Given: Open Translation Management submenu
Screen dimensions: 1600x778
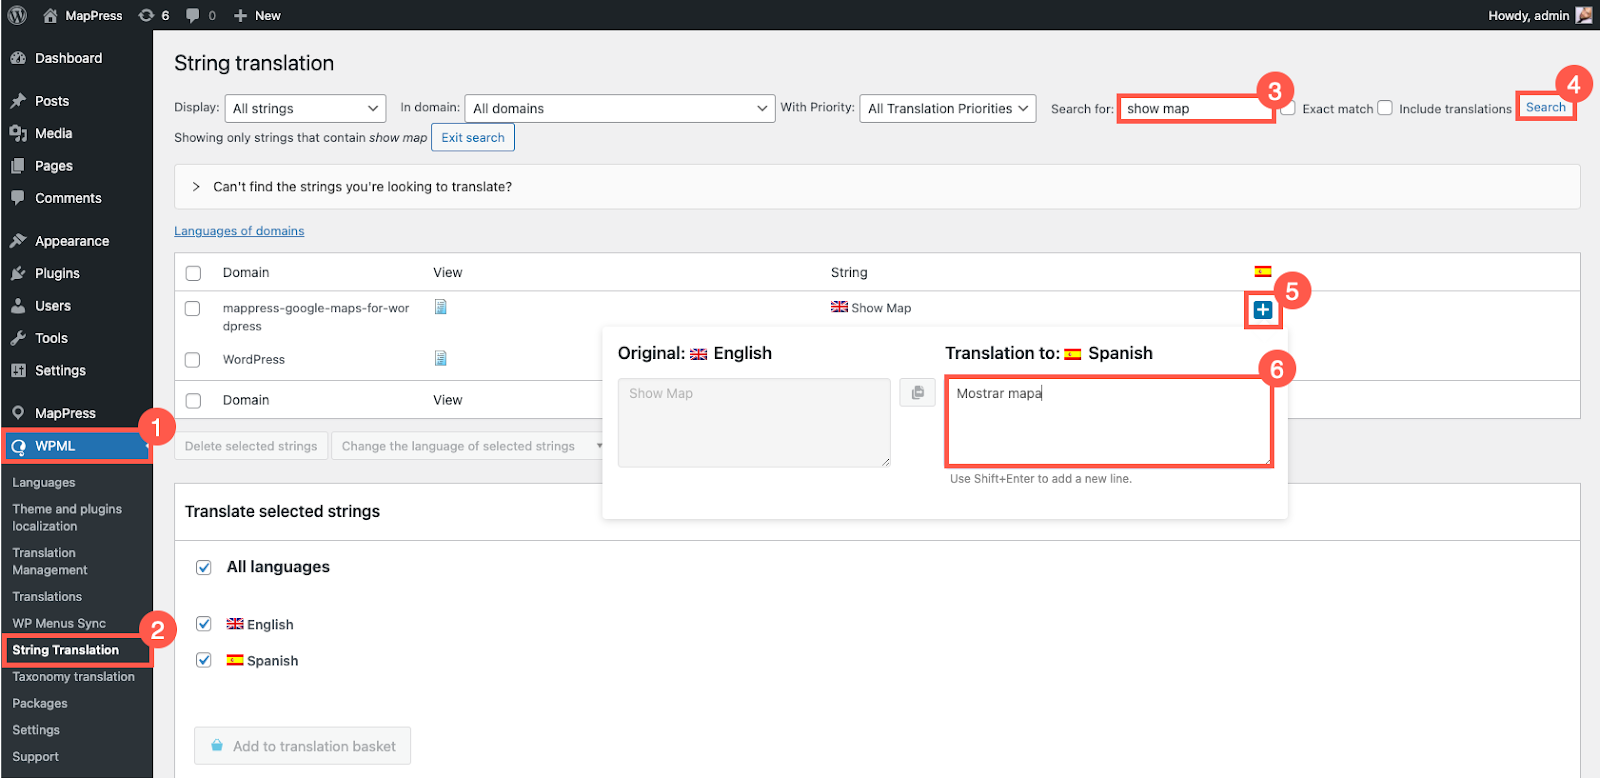Looking at the screenshot, I should tap(50, 561).
